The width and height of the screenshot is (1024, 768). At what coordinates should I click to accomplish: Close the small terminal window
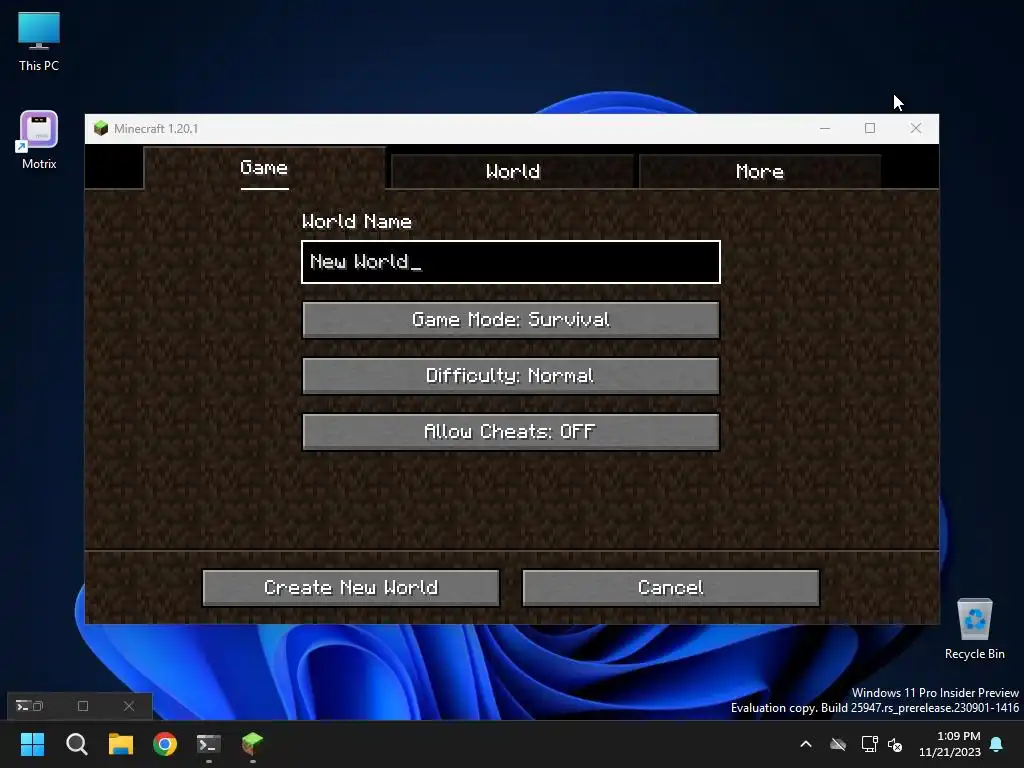coord(129,706)
